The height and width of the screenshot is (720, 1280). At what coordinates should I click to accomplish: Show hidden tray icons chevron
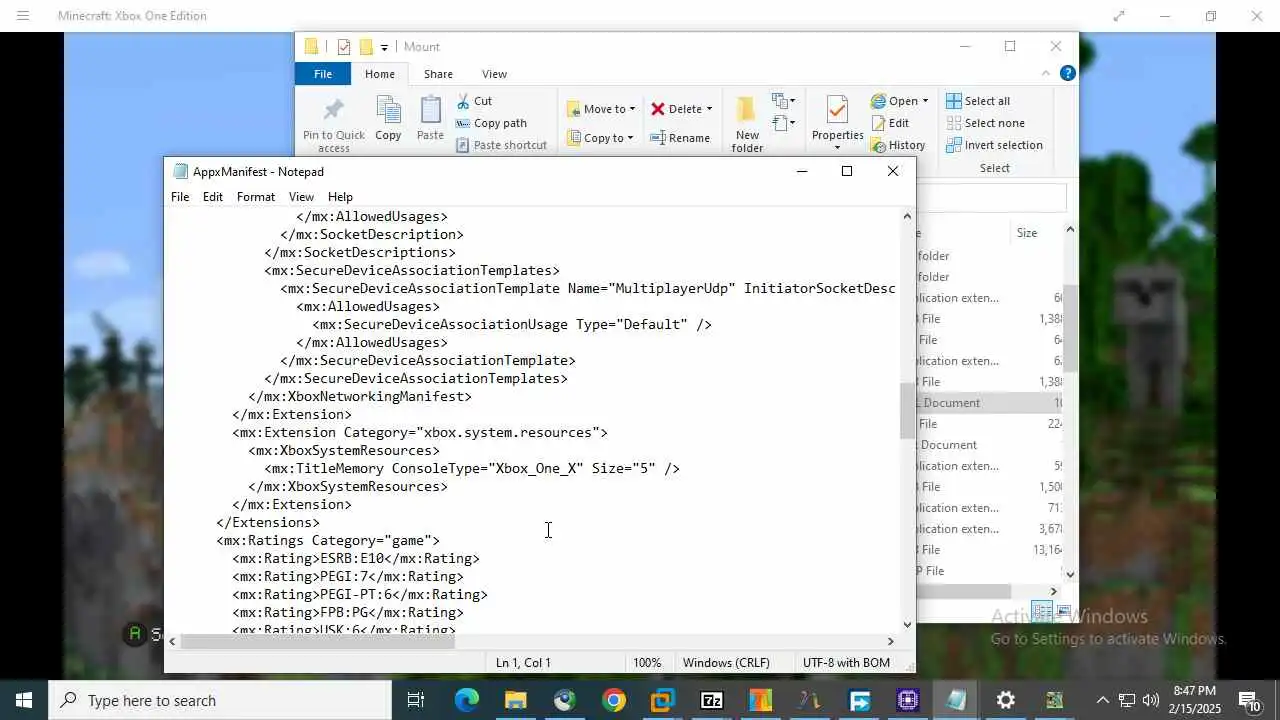1102,700
